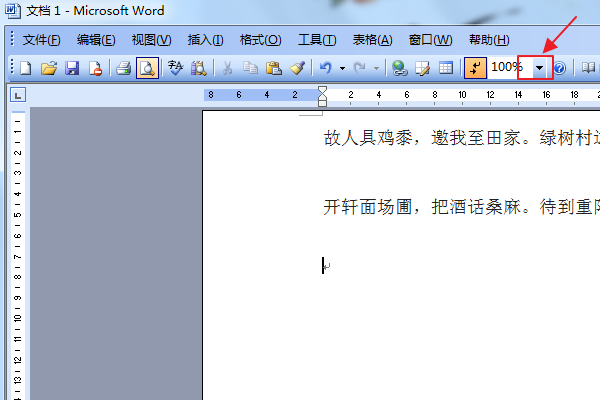
Task: Insert a hyperlink with the globe icon
Action: [x=399, y=68]
